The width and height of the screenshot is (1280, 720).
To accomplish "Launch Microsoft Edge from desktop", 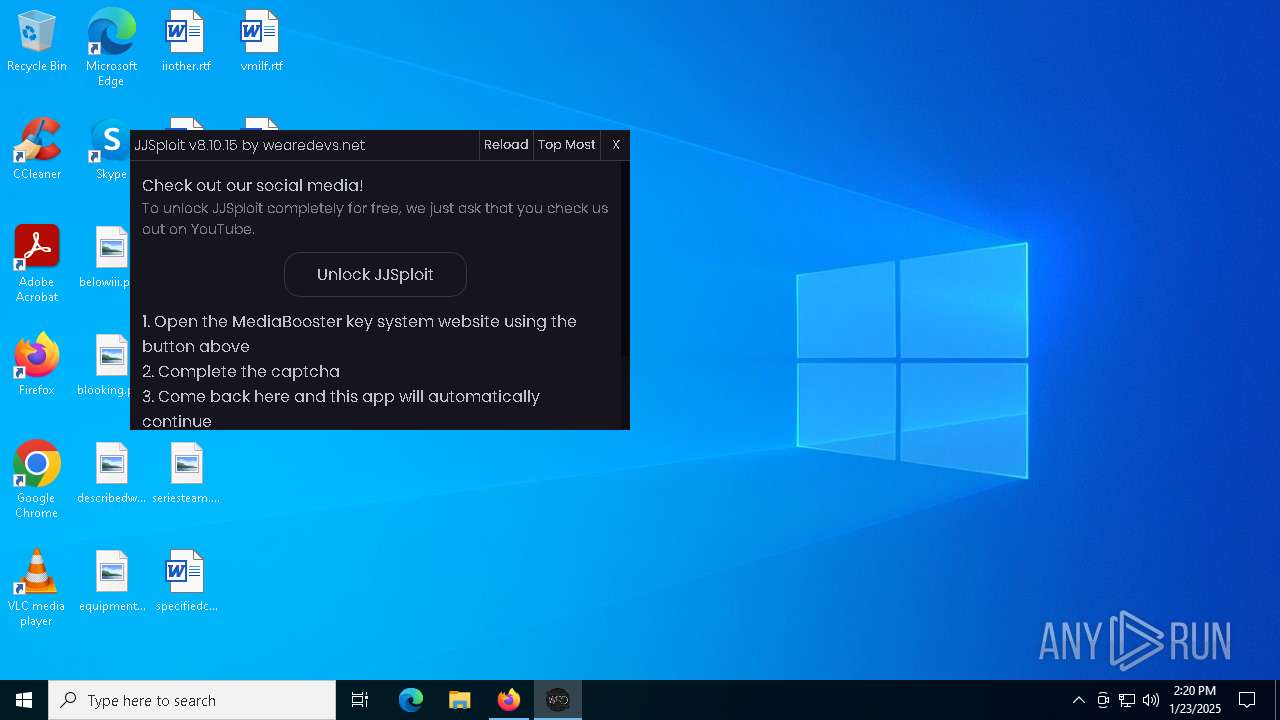I will click(x=111, y=47).
